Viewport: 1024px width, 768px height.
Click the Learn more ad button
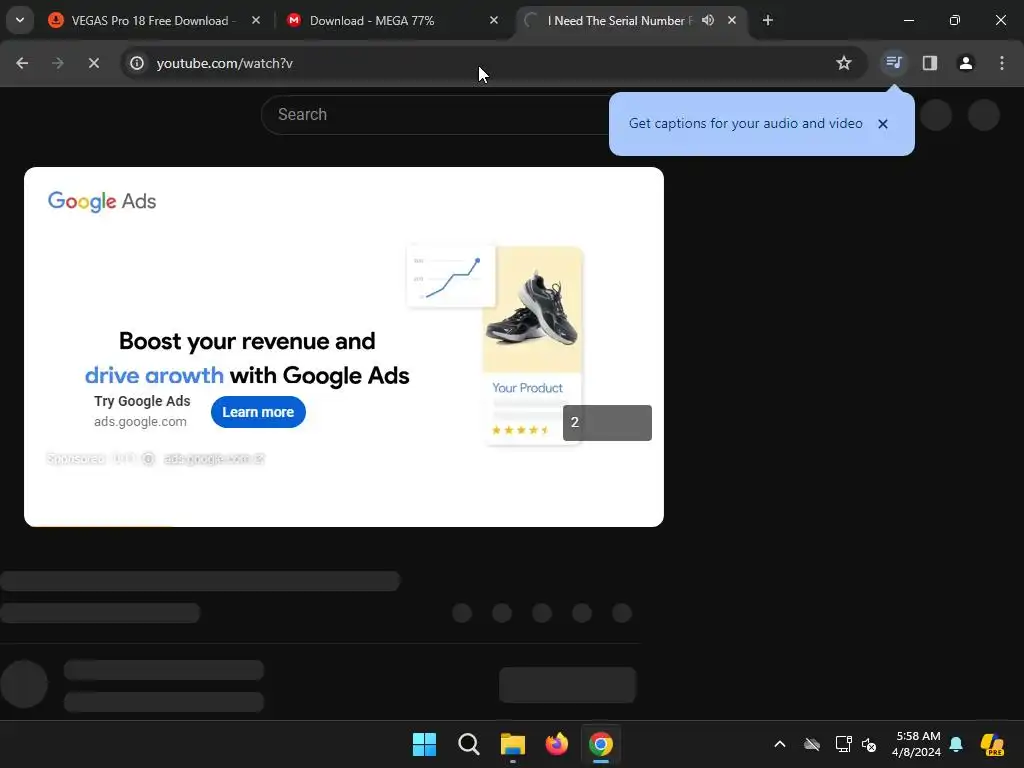tap(258, 412)
